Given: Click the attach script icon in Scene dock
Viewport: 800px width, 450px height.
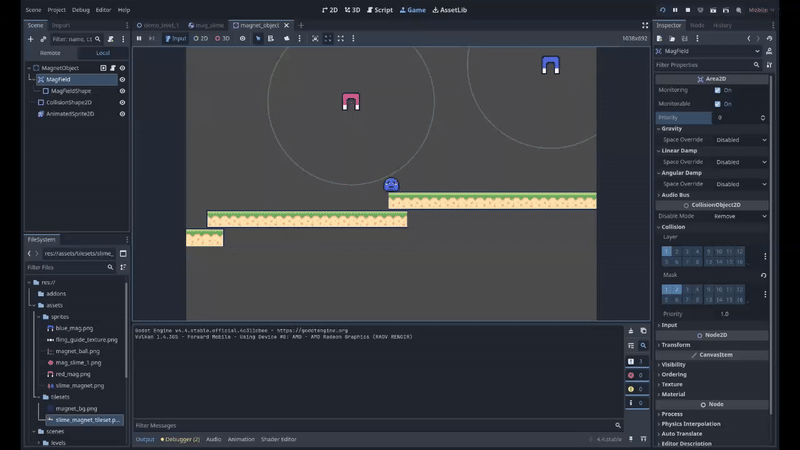Looking at the screenshot, I should click(x=111, y=39).
